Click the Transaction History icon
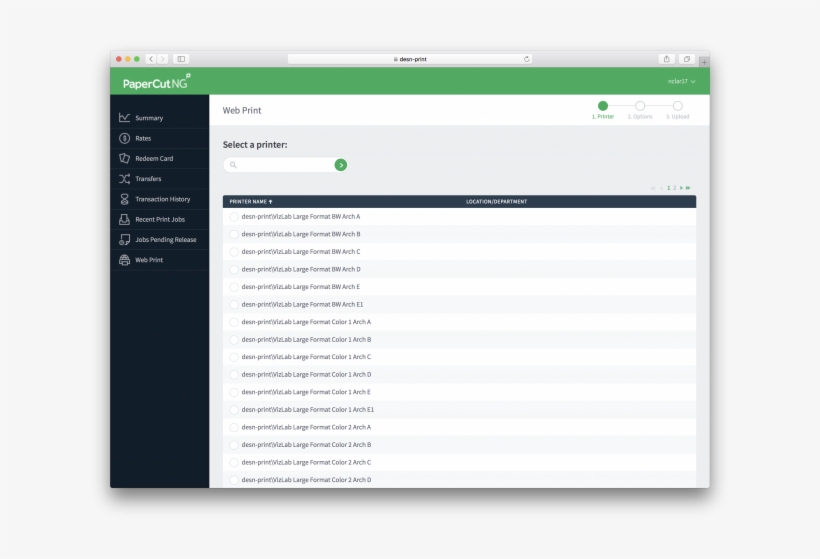Viewport: 820px width, 559px height. tap(124, 199)
